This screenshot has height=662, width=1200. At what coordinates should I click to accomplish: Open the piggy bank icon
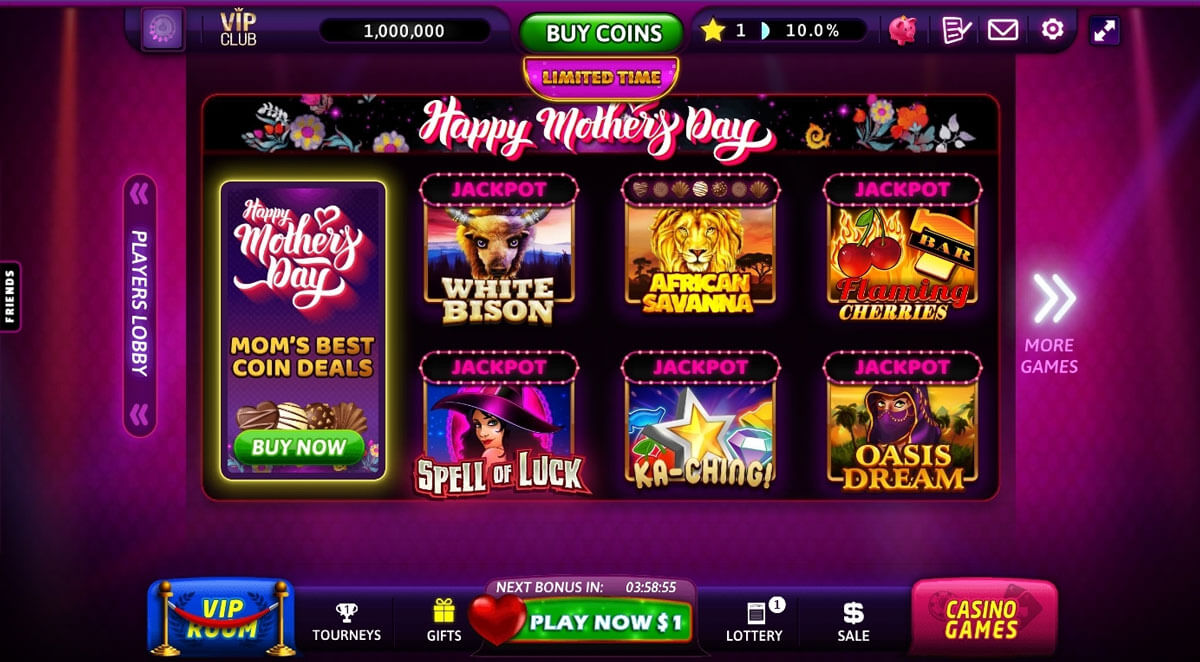click(x=904, y=30)
